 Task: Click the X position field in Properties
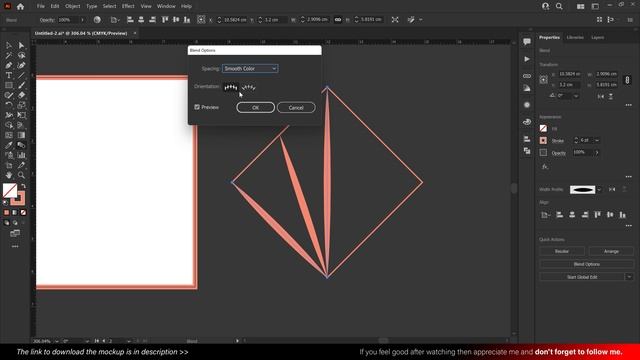[x=570, y=74]
